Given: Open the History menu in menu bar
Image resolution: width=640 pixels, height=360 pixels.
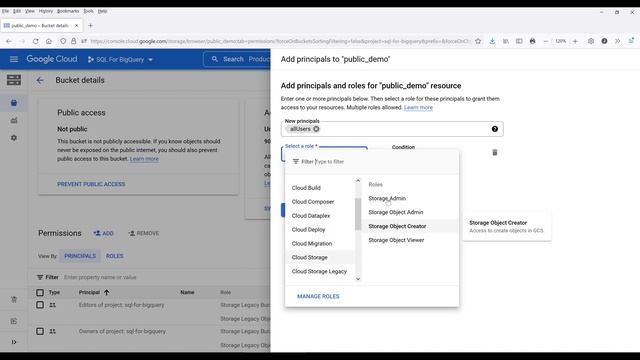Looking at the screenshot, I should click(x=46, y=11).
